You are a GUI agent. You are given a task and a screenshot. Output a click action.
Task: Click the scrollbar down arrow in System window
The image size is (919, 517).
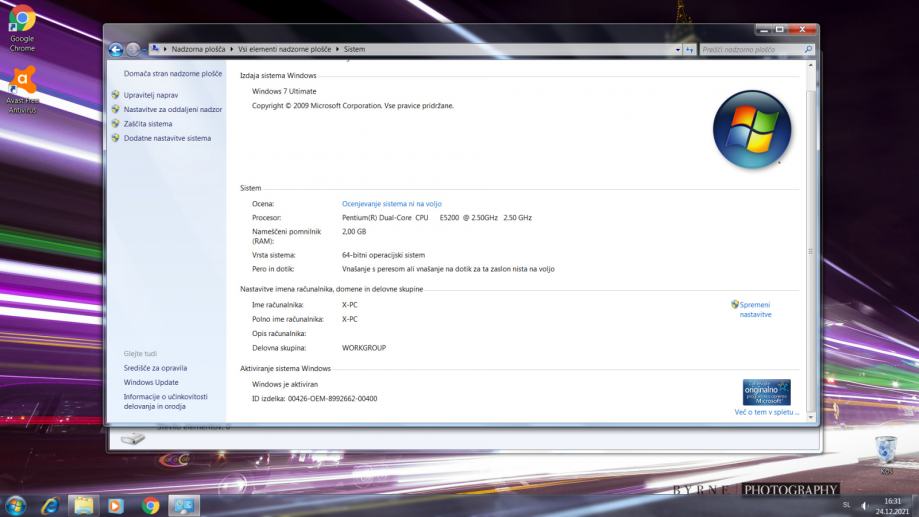coord(810,418)
